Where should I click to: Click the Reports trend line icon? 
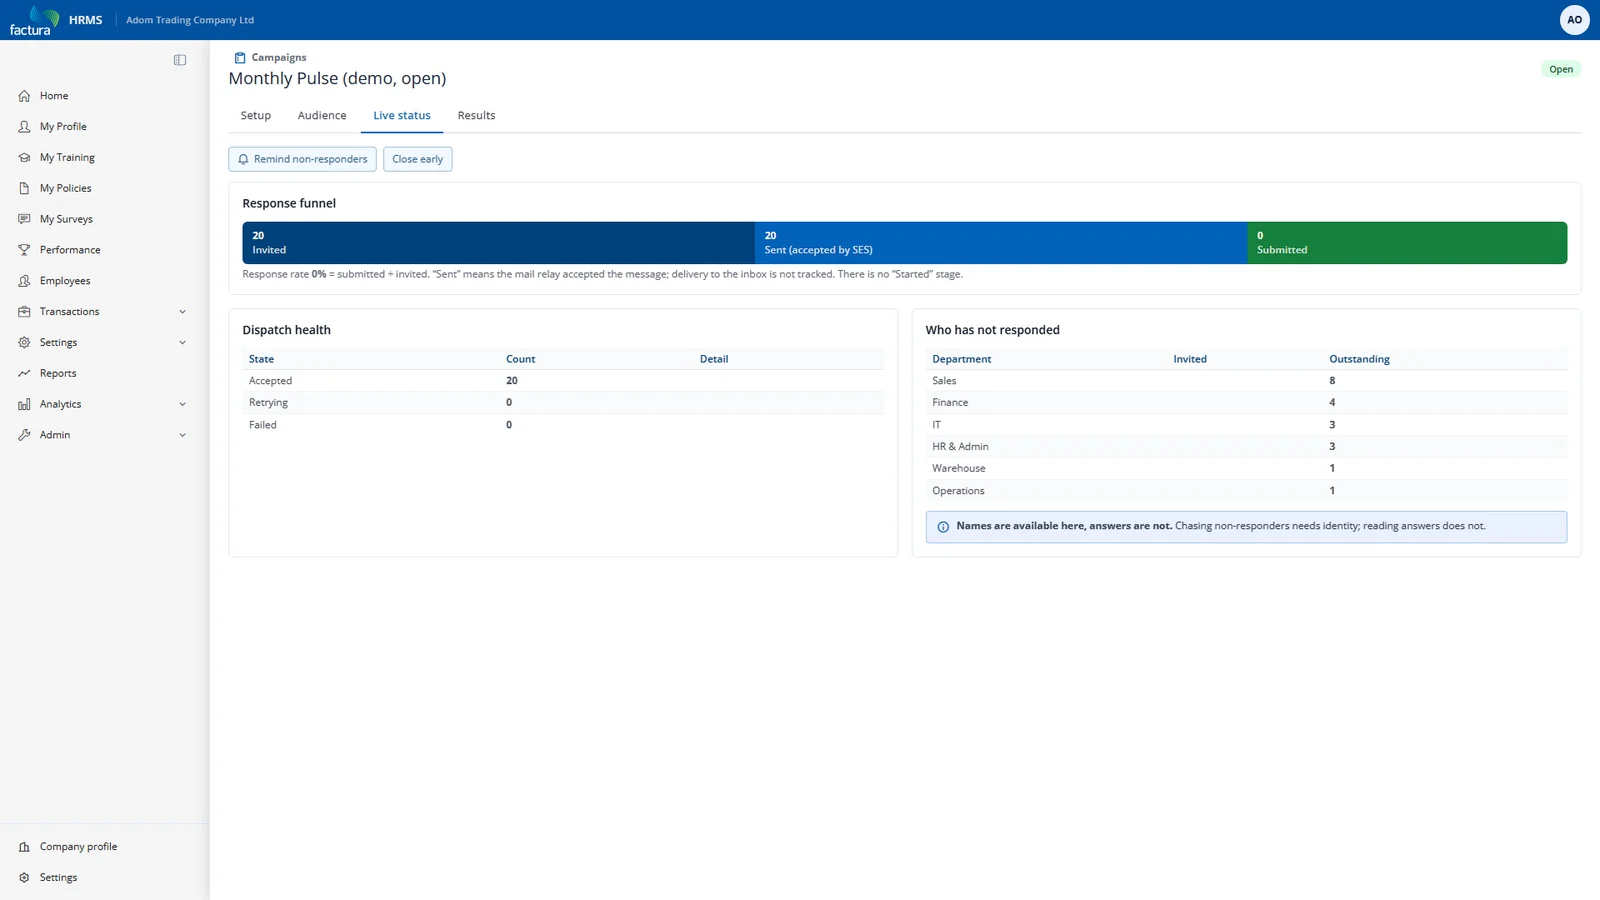tap(24, 373)
